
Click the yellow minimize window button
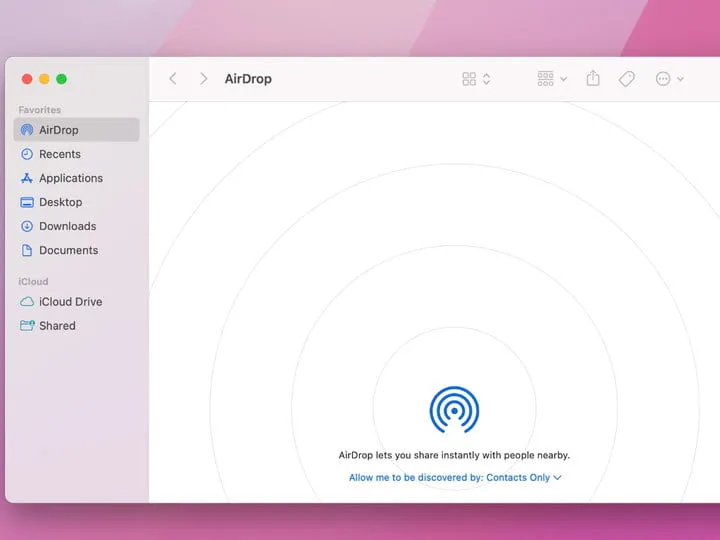(44, 79)
